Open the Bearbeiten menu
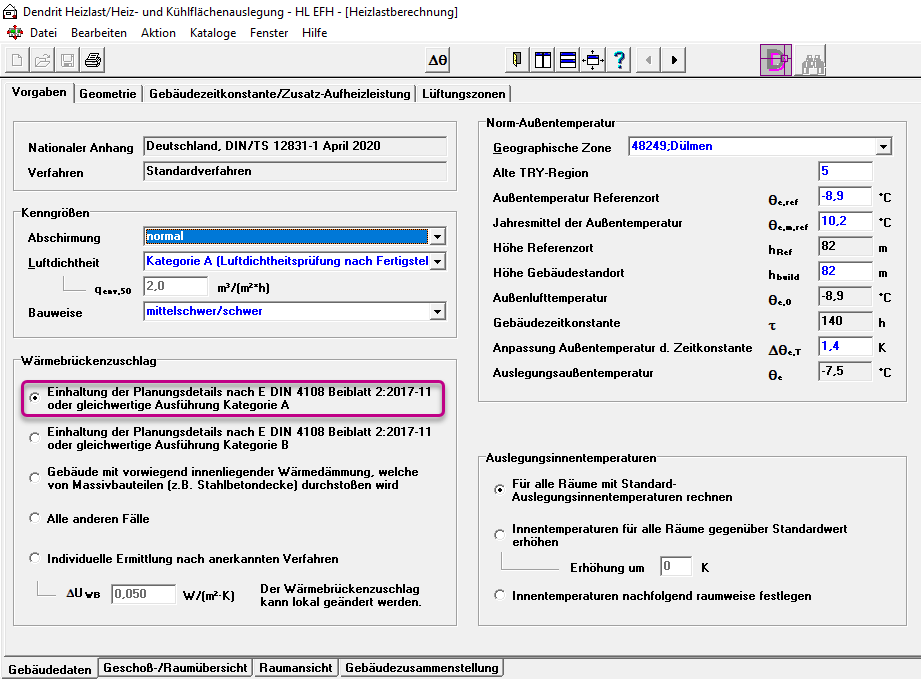Screen dimensions: 921x679 (99, 33)
